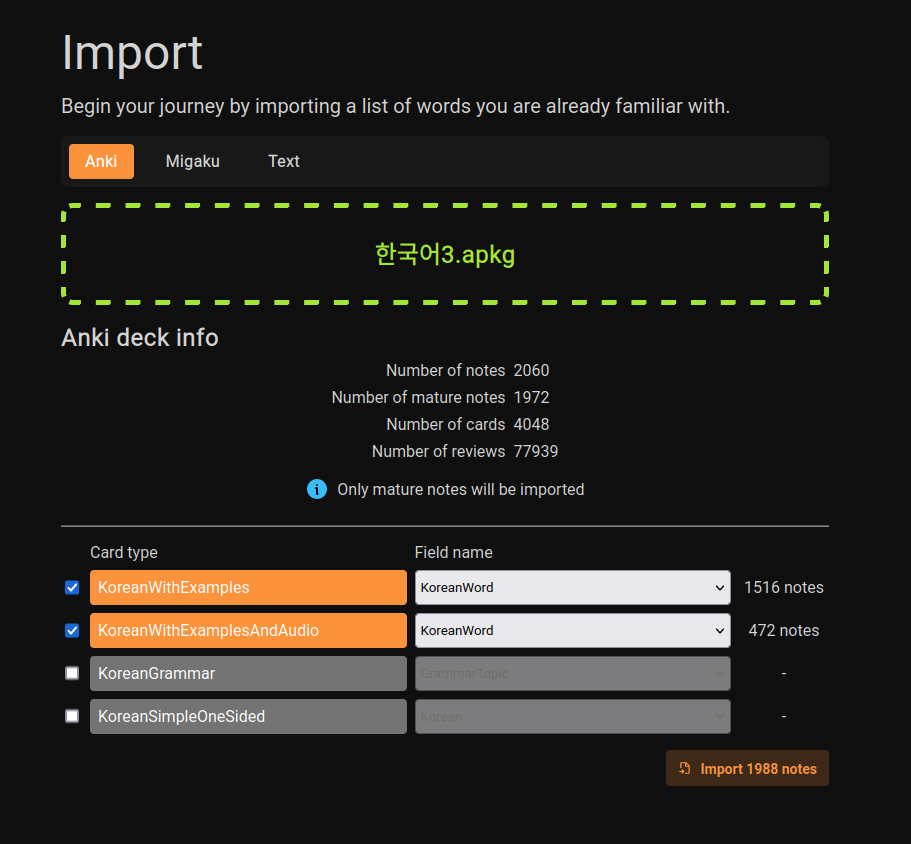Open field dropdown for KoreanWithExamplesAndAudio row
This screenshot has width=911, height=844.
click(572, 630)
